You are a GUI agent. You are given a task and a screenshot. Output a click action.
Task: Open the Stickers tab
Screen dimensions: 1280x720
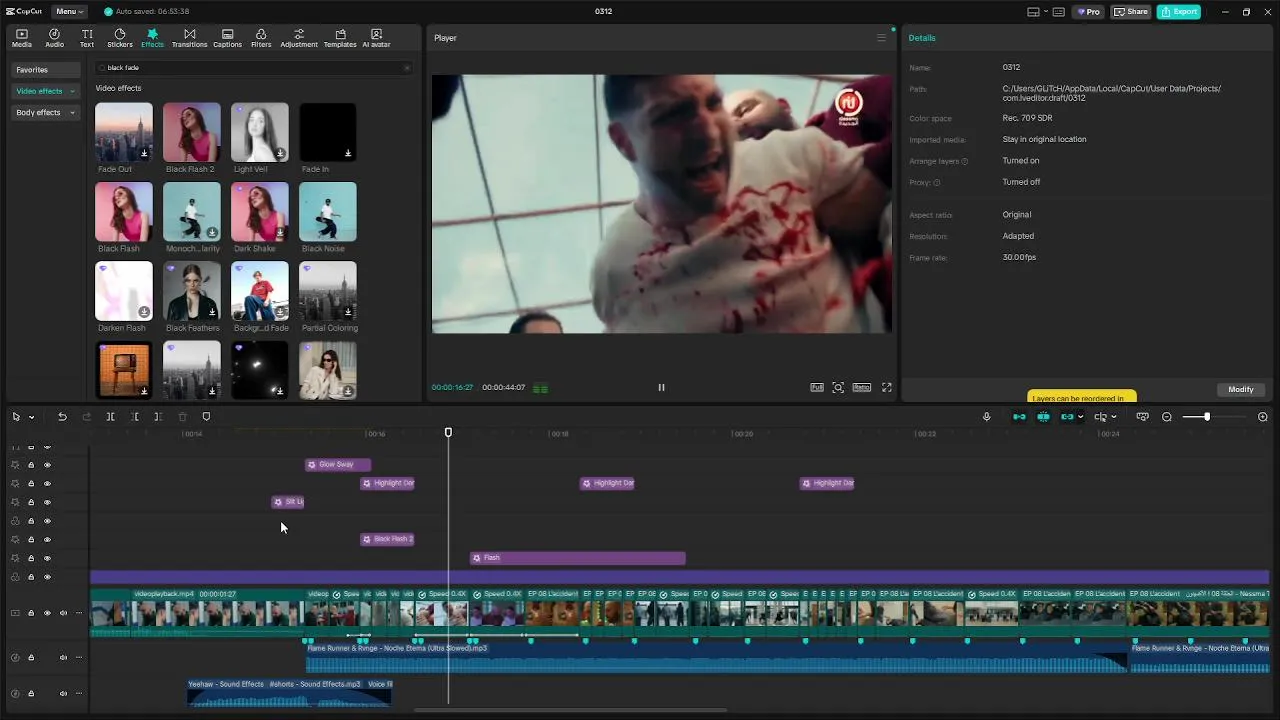point(120,38)
